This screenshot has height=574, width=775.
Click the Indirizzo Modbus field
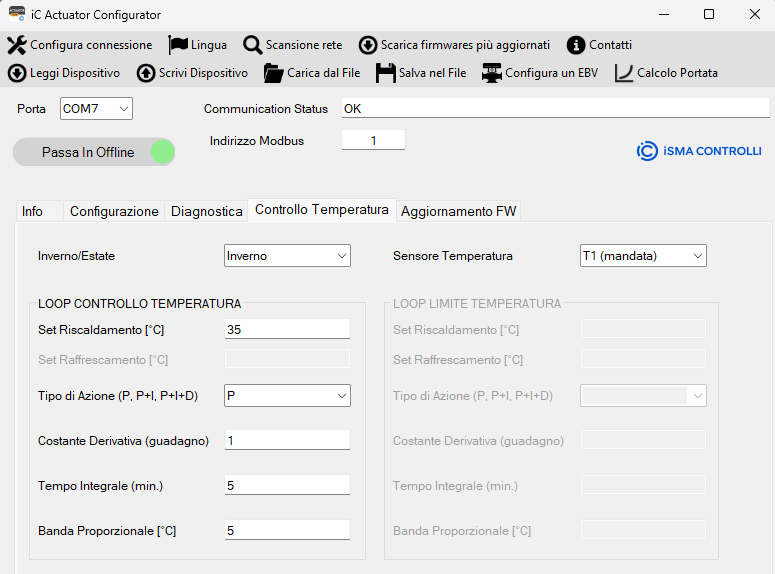pyautogui.click(x=374, y=140)
